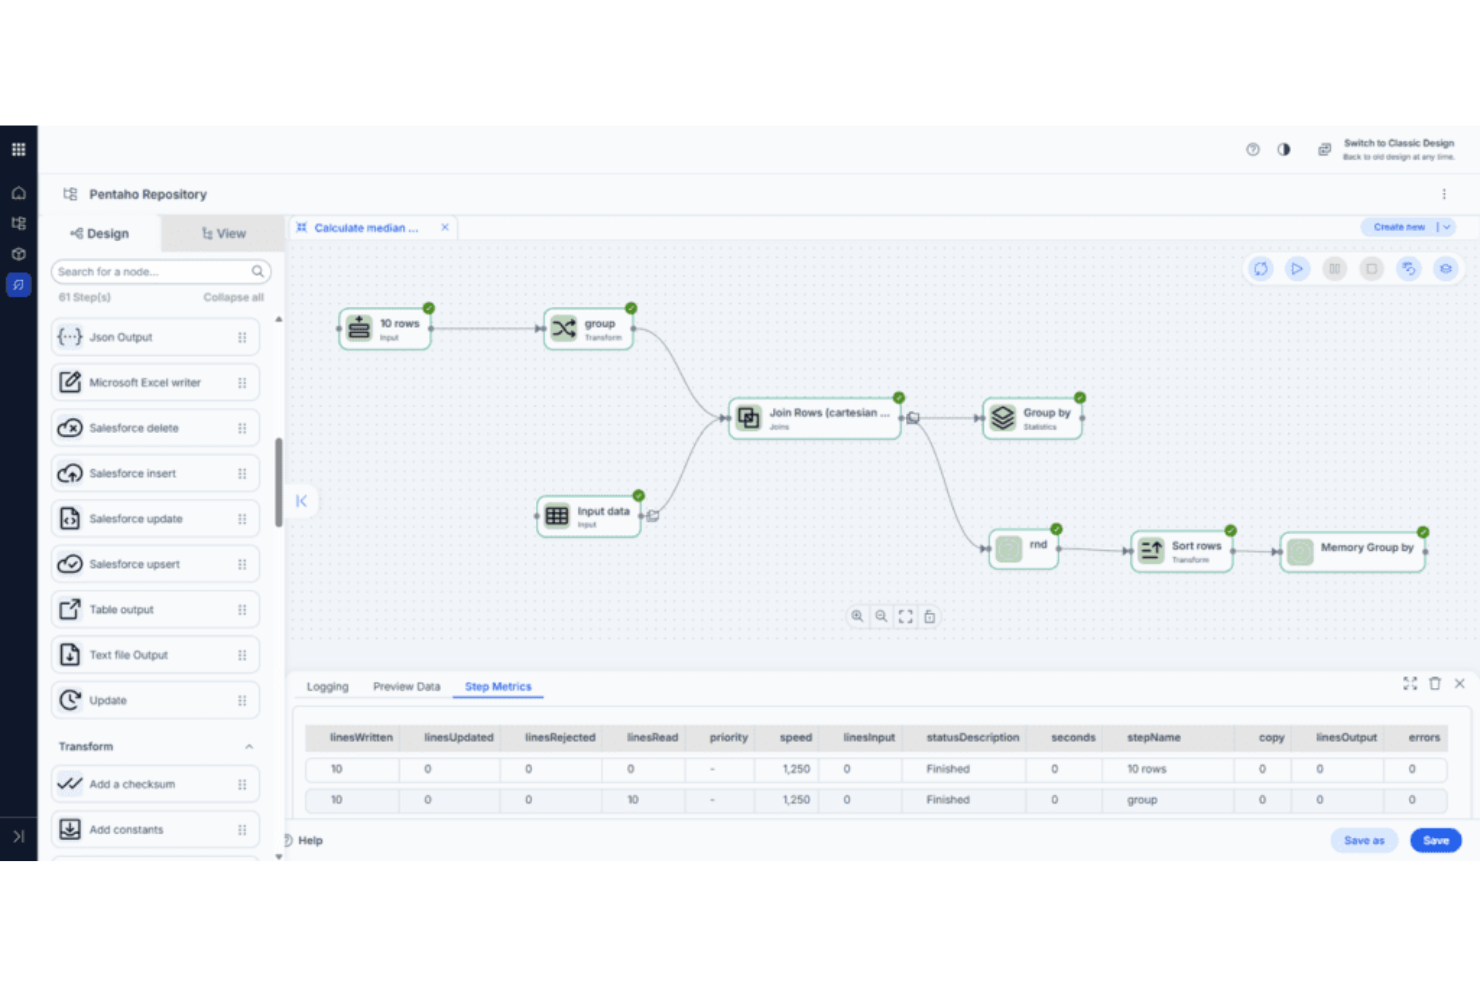The height and width of the screenshot is (987, 1480).
Task: Switch to the Preview Data tab
Action: point(406,686)
